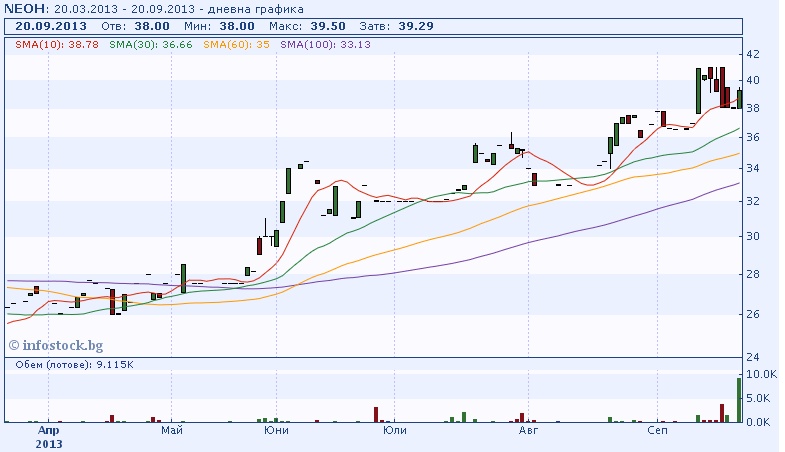The image size is (785, 452).
Task: Click the 32 price axis label
Action: coord(753,201)
